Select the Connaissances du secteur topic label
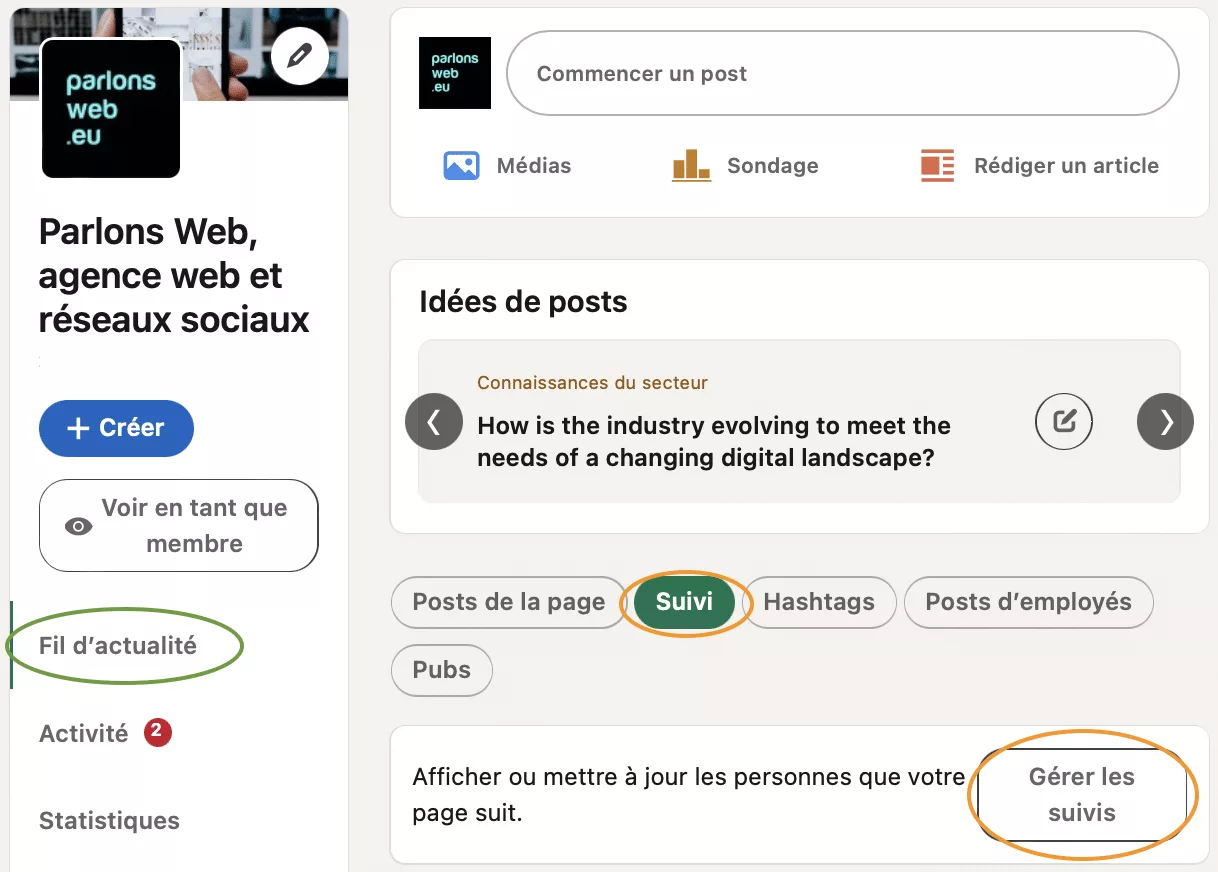Viewport: 1218px width, 872px height. click(x=592, y=382)
